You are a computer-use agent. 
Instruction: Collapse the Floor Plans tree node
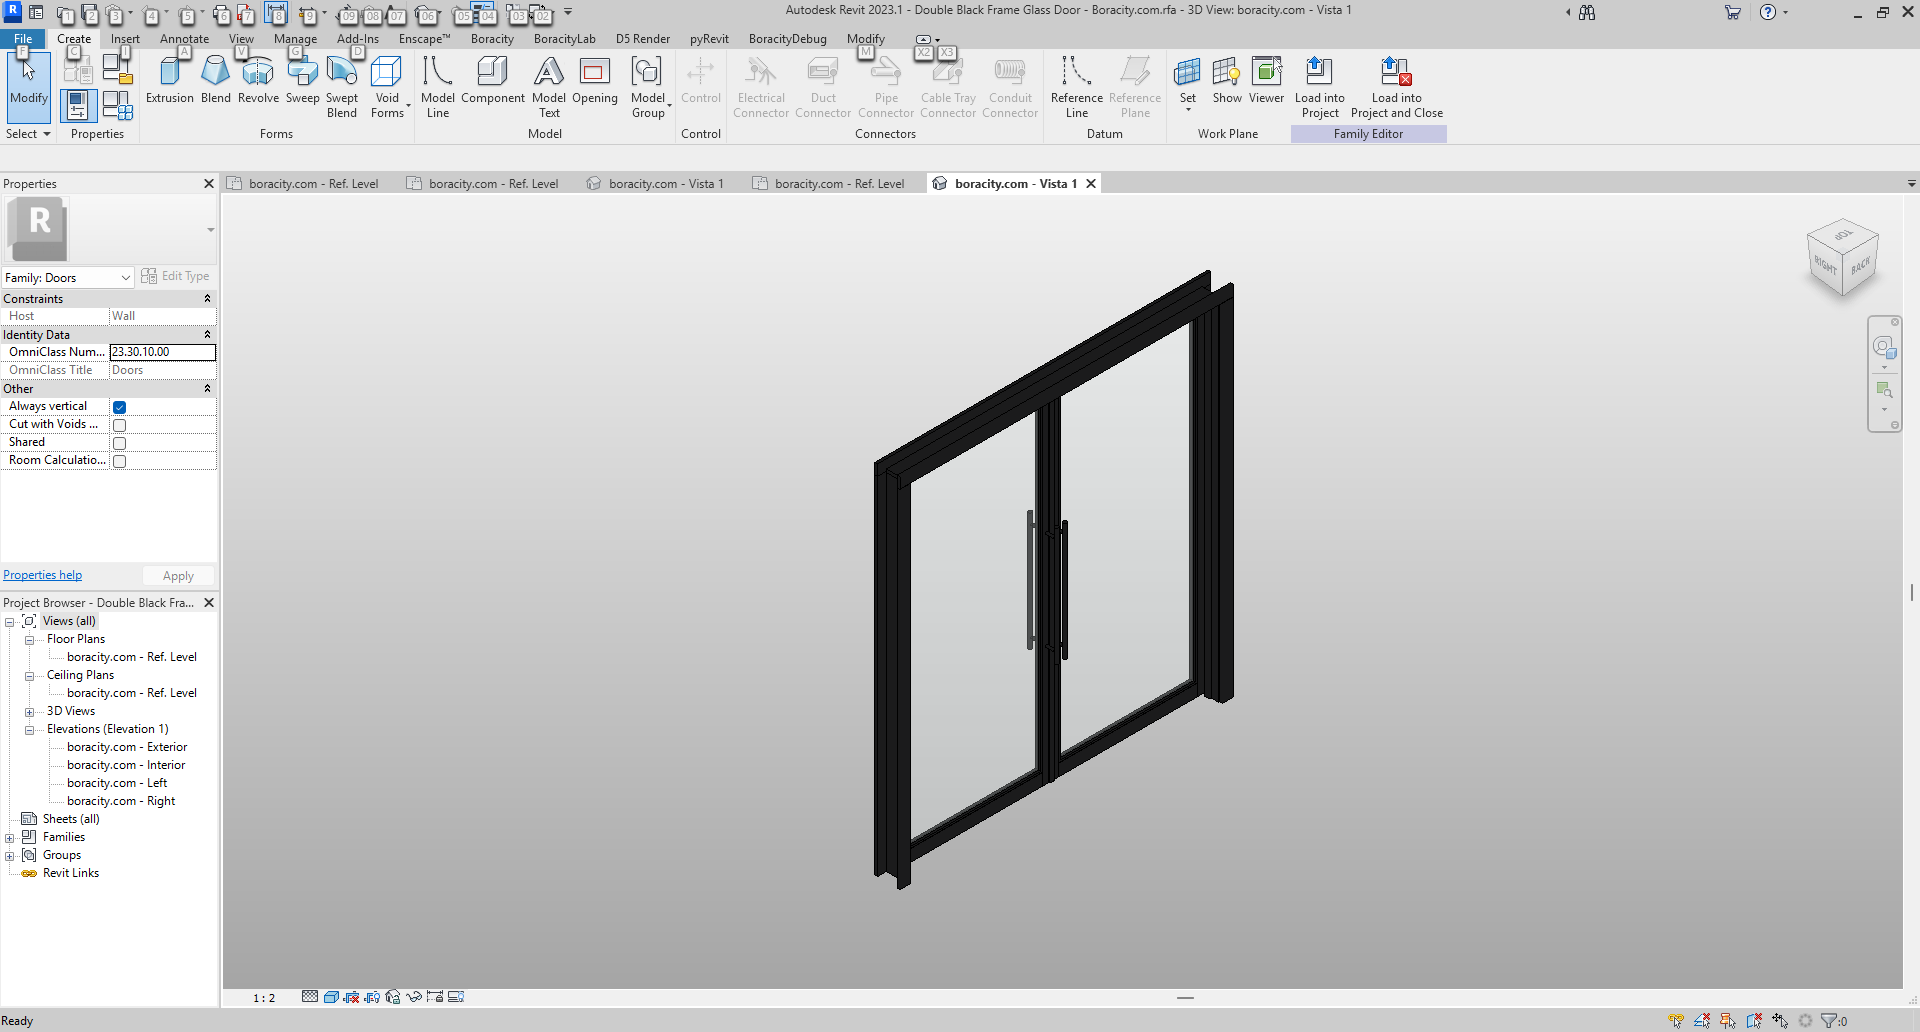(x=29, y=640)
